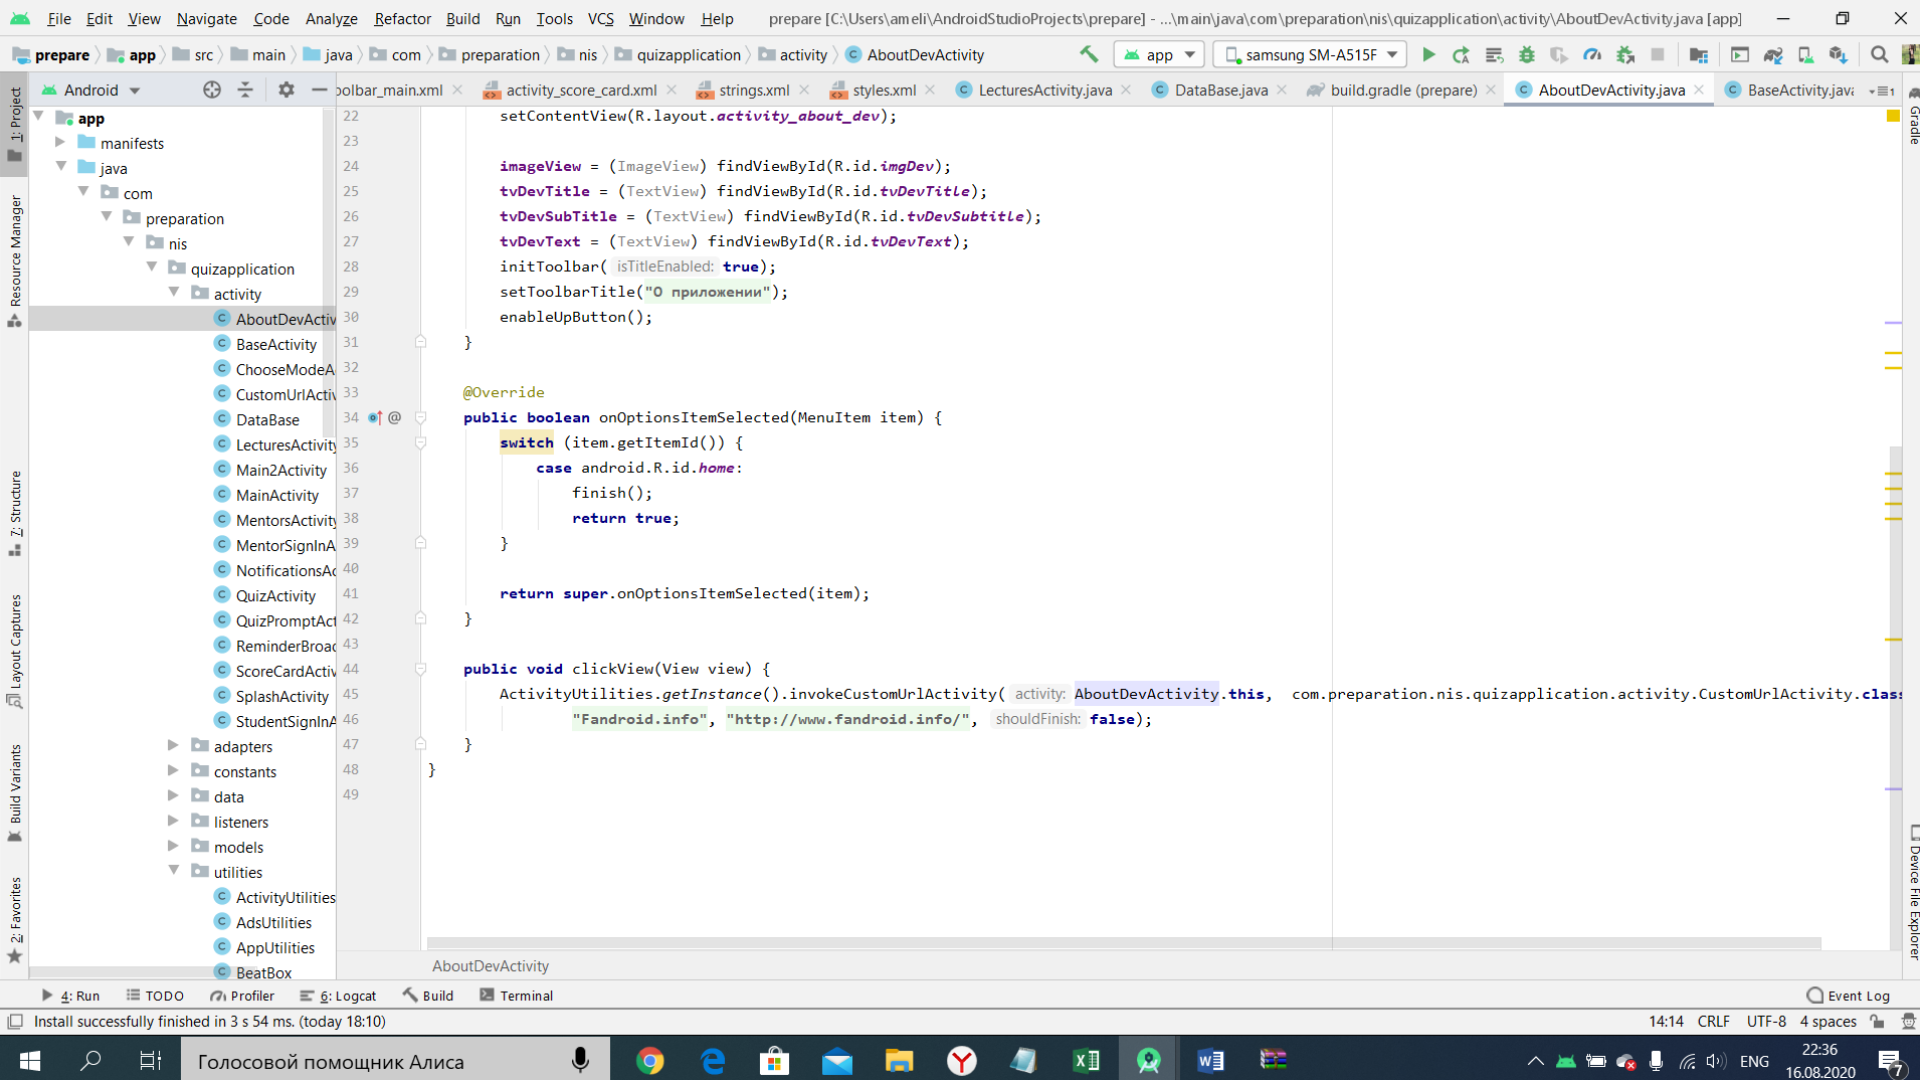
Task: Open the Refactor menu
Action: 402,18
